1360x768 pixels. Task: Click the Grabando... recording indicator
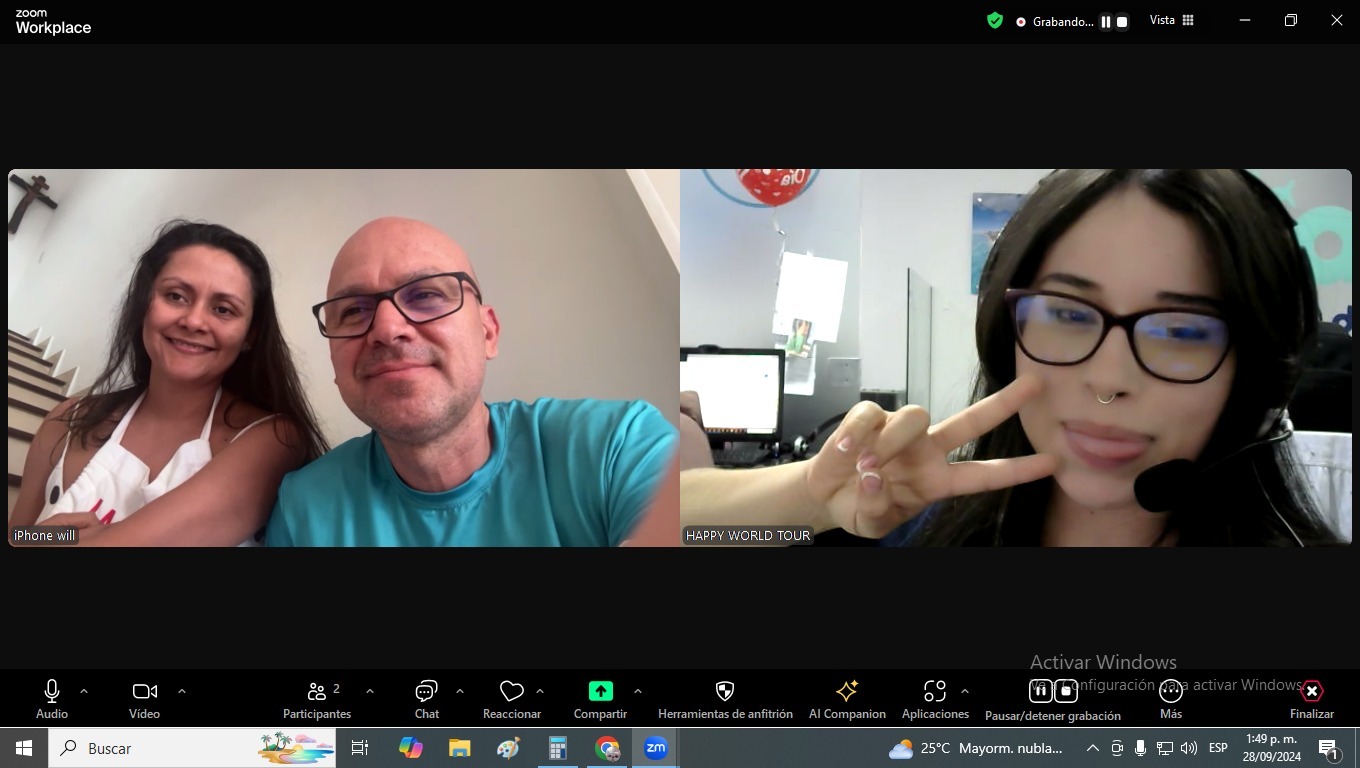(x=1055, y=21)
